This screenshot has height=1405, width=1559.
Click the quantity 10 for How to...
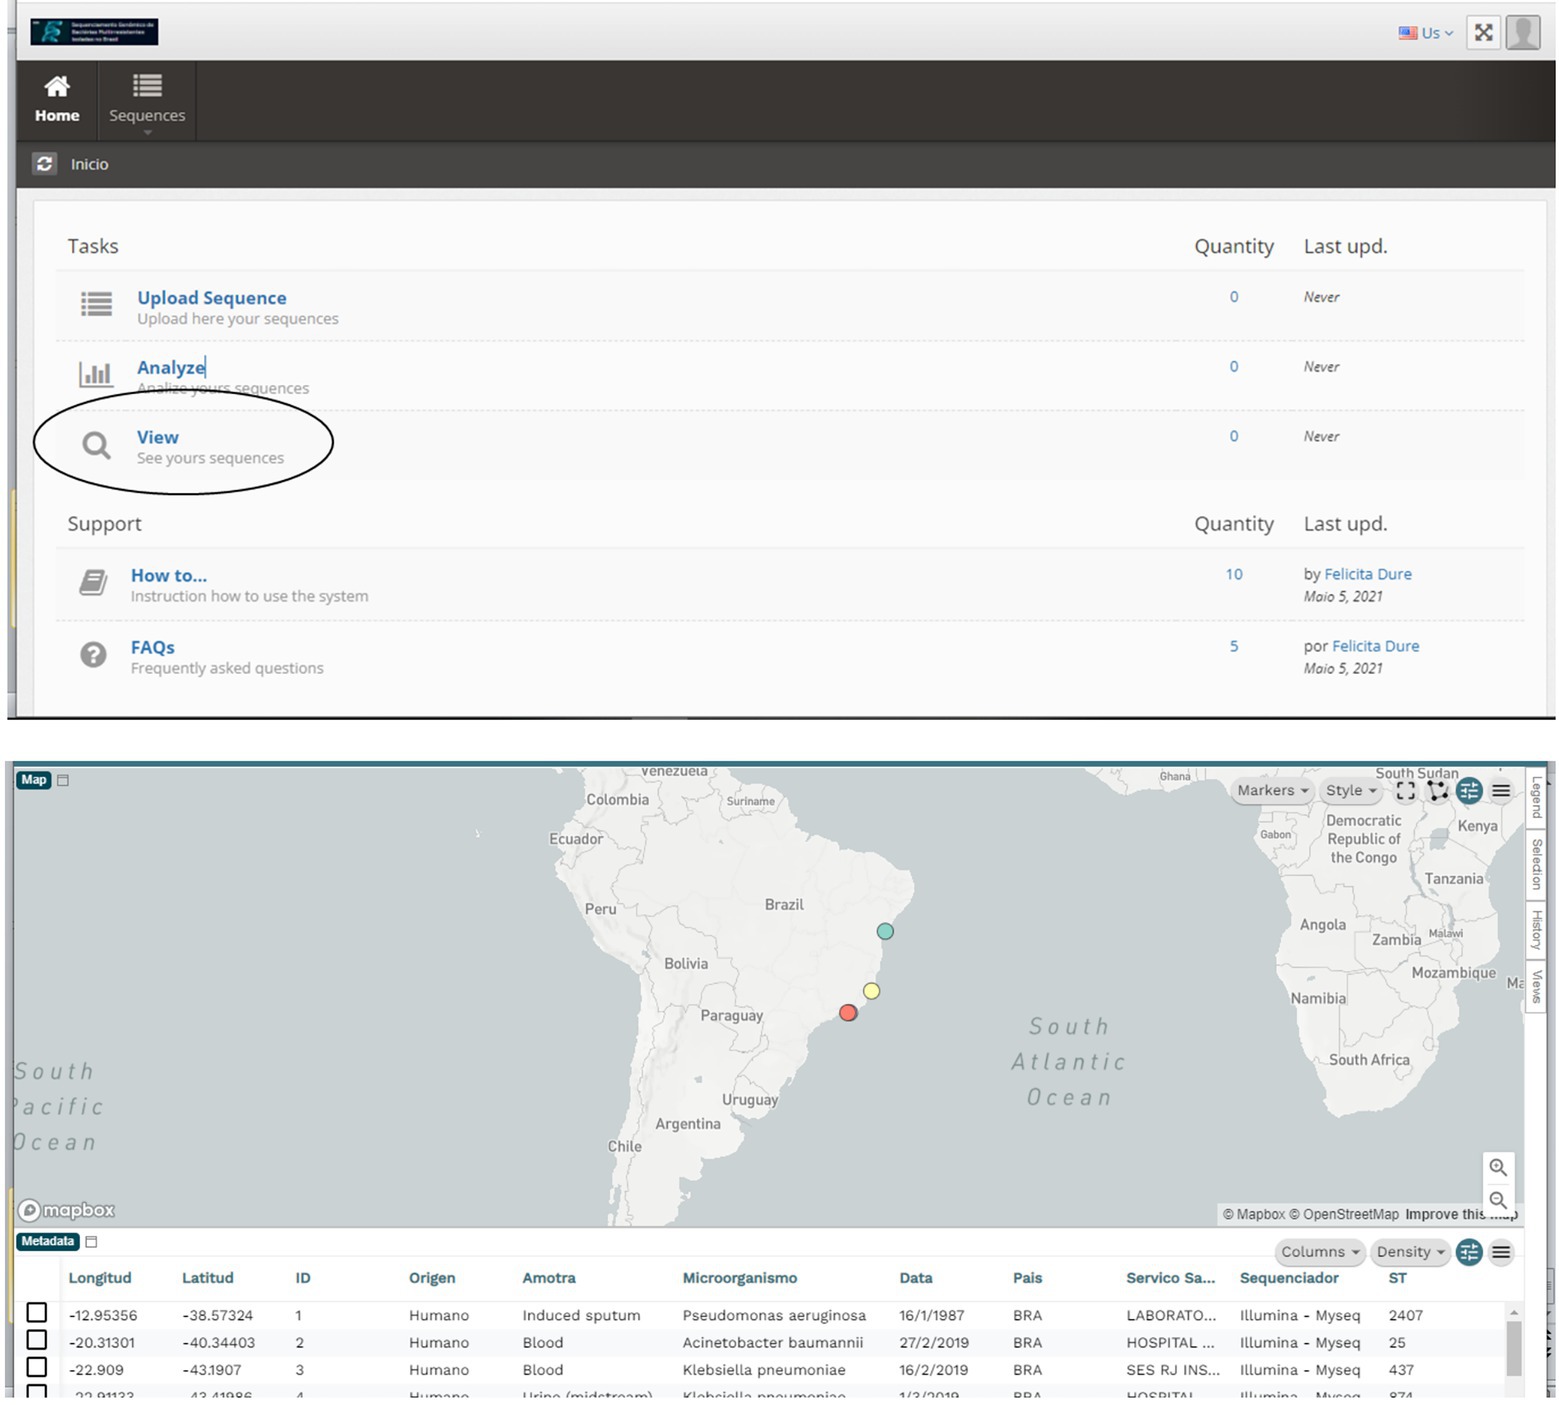point(1234,574)
